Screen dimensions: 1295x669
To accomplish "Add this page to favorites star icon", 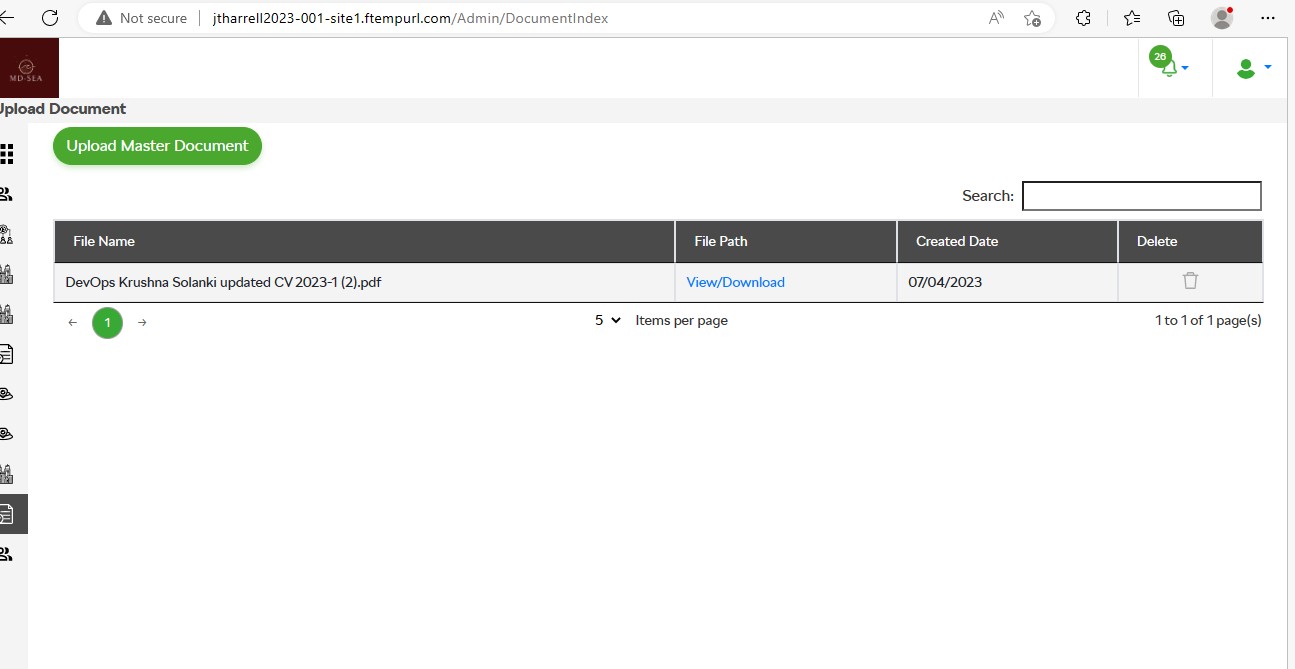I will [x=1032, y=18].
